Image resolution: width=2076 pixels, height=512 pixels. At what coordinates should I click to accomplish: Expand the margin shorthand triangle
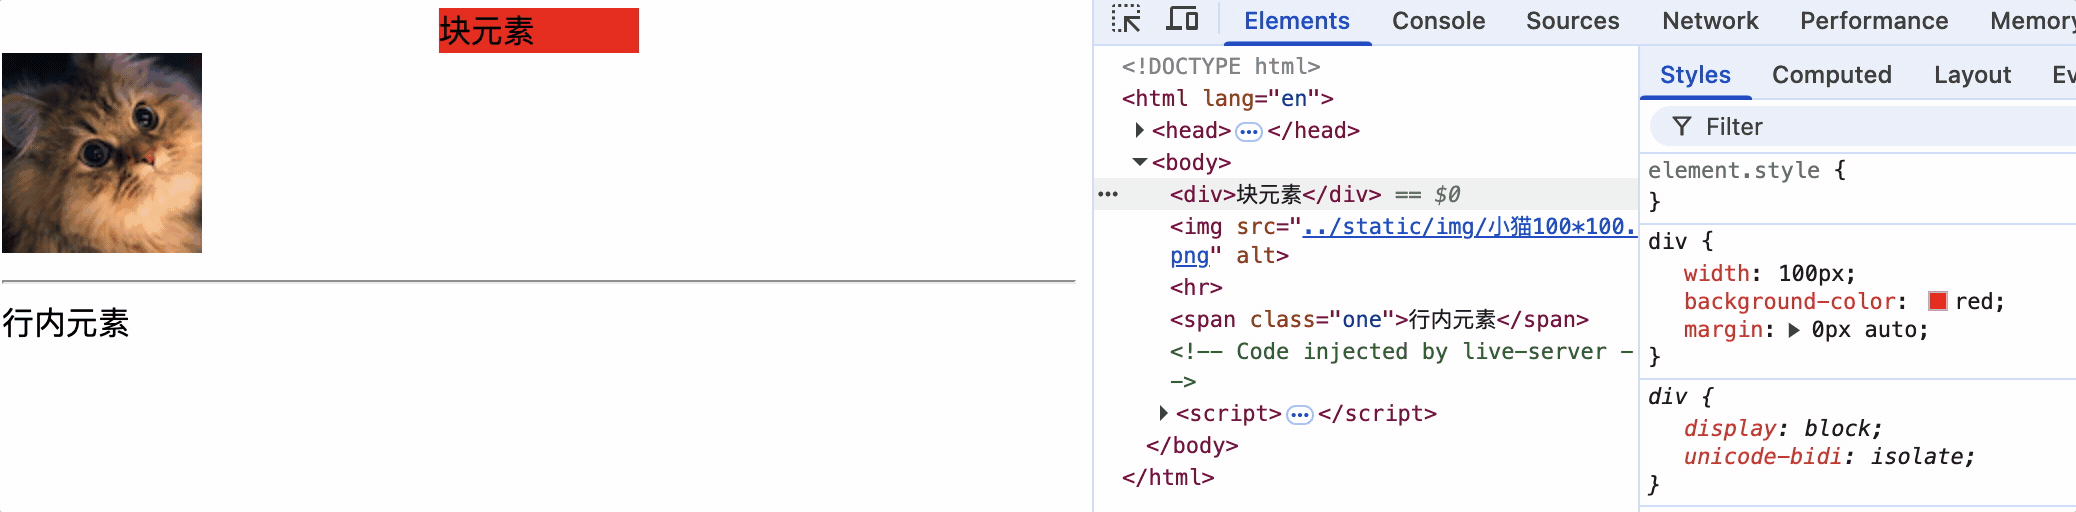[1794, 330]
